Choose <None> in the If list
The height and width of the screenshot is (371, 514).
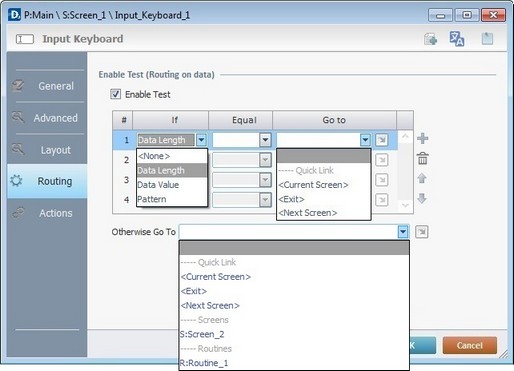pos(172,156)
